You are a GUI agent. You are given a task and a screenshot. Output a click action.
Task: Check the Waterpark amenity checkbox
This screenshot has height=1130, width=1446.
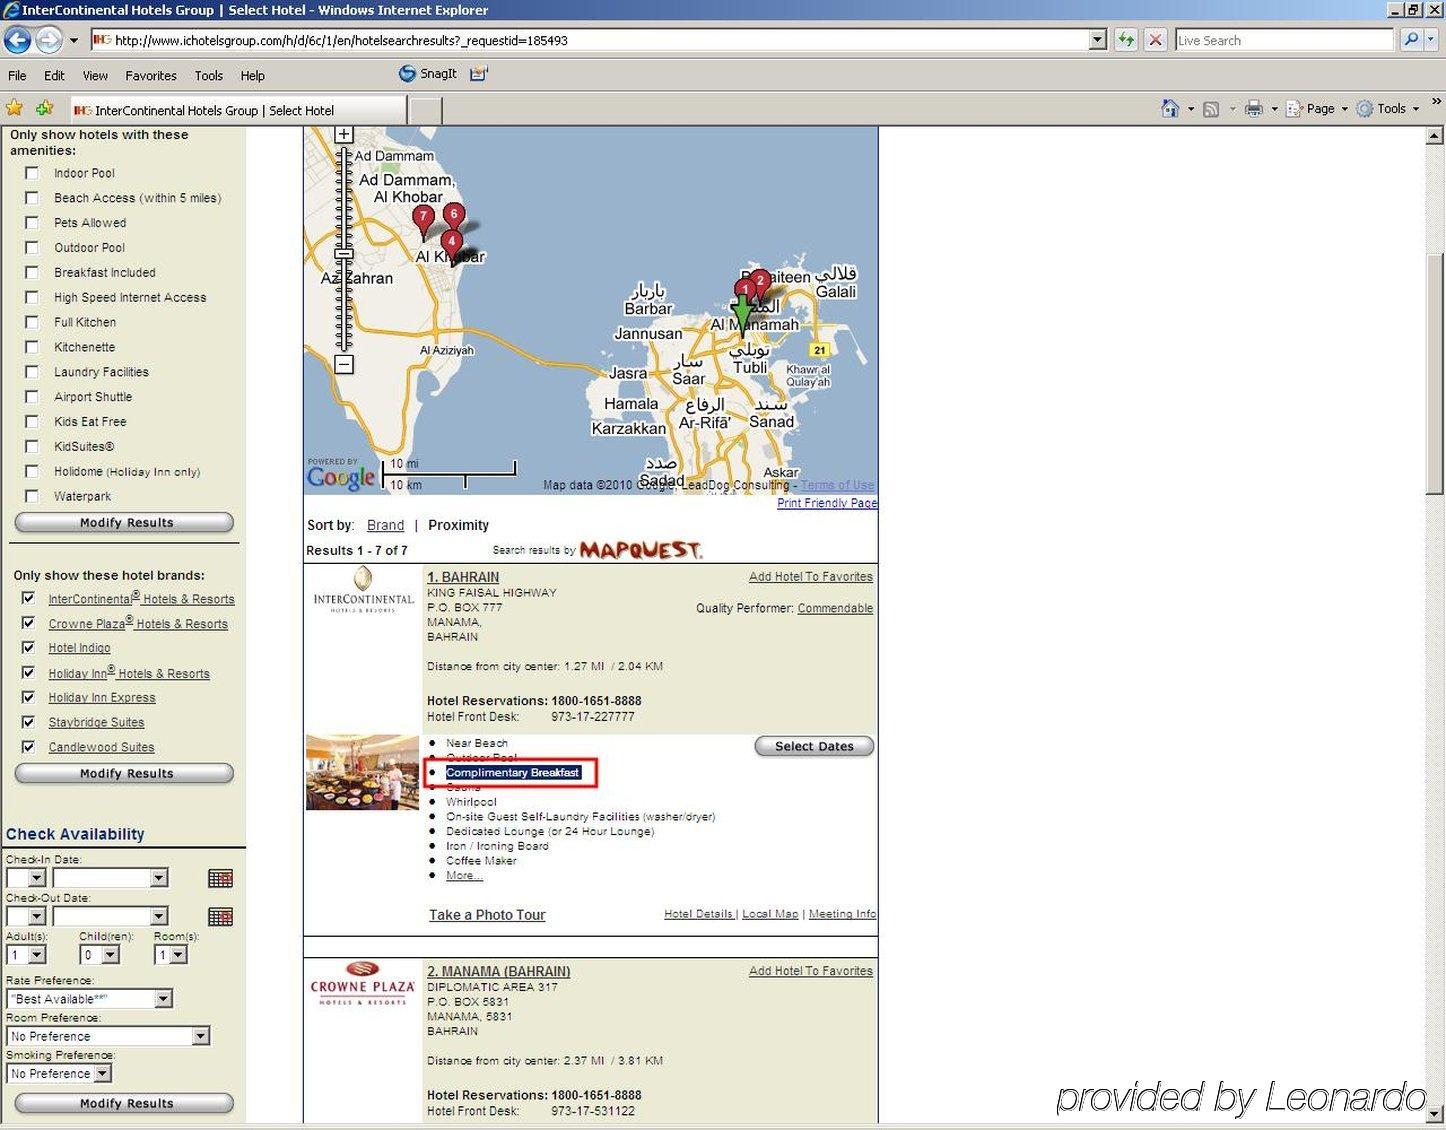32,496
